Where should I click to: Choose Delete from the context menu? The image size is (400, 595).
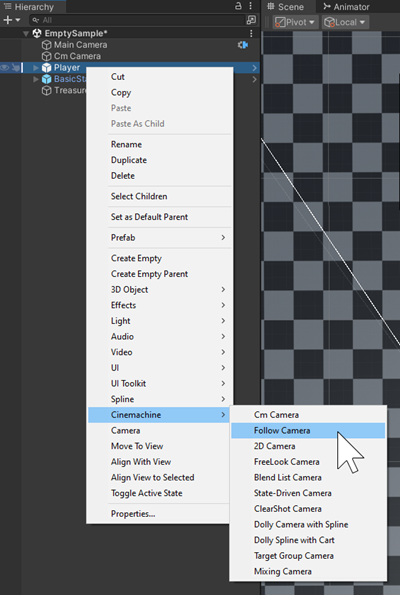160,176
